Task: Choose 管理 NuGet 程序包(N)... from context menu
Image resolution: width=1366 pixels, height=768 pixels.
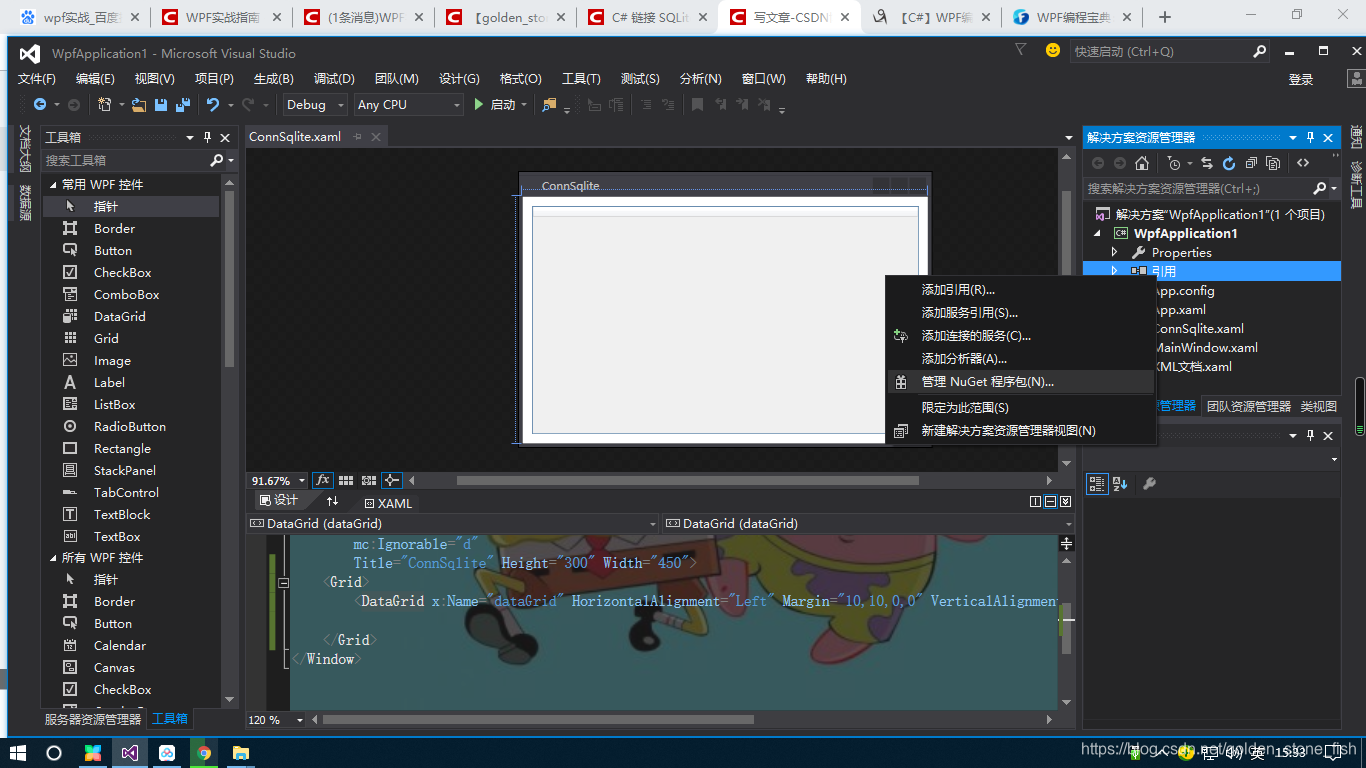Action: [1021, 382]
